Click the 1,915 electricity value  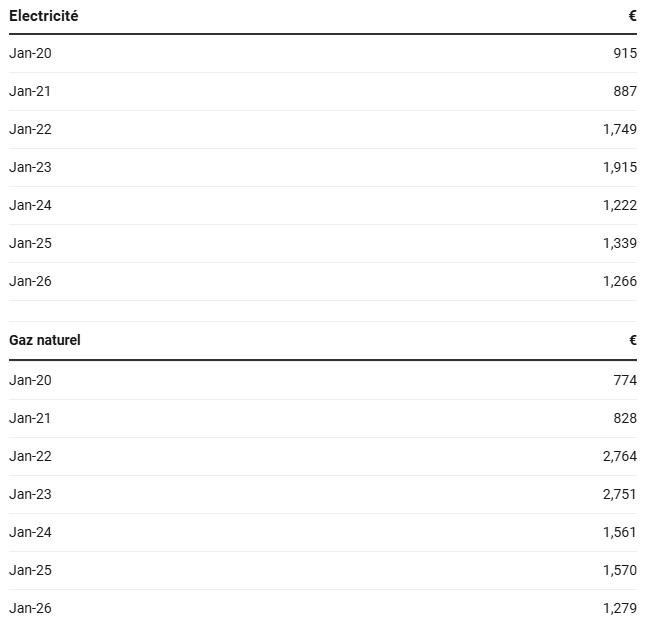(x=620, y=167)
